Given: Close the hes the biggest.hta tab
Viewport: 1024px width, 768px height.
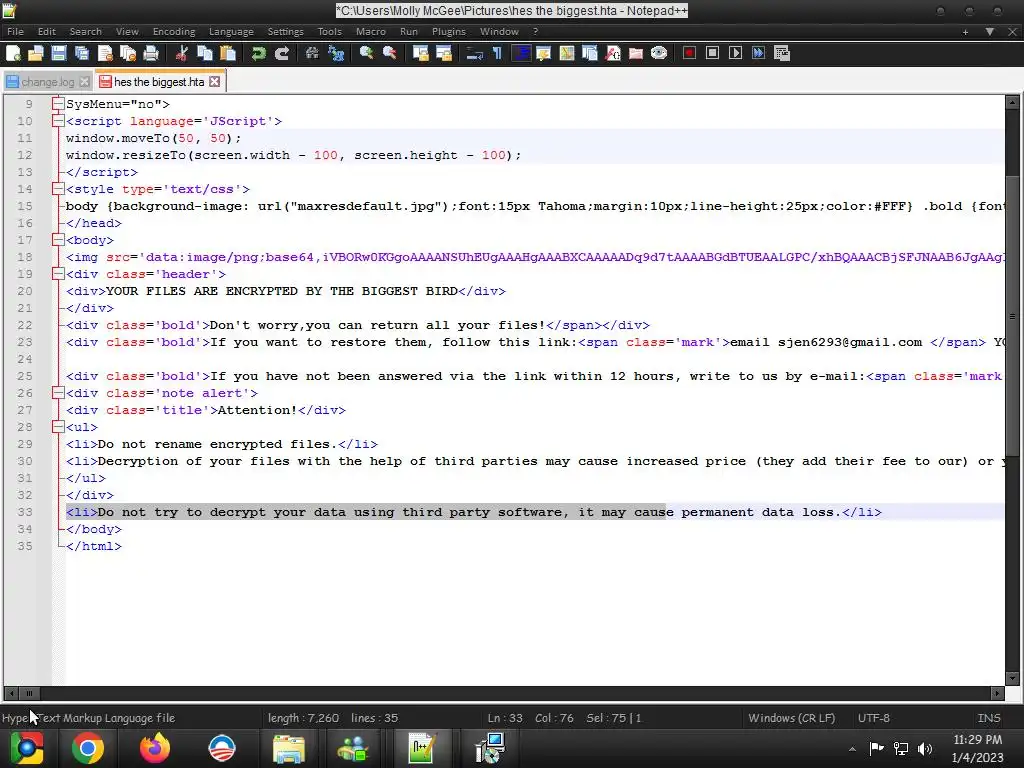Looking at the screenshot, I should [214, 82].
